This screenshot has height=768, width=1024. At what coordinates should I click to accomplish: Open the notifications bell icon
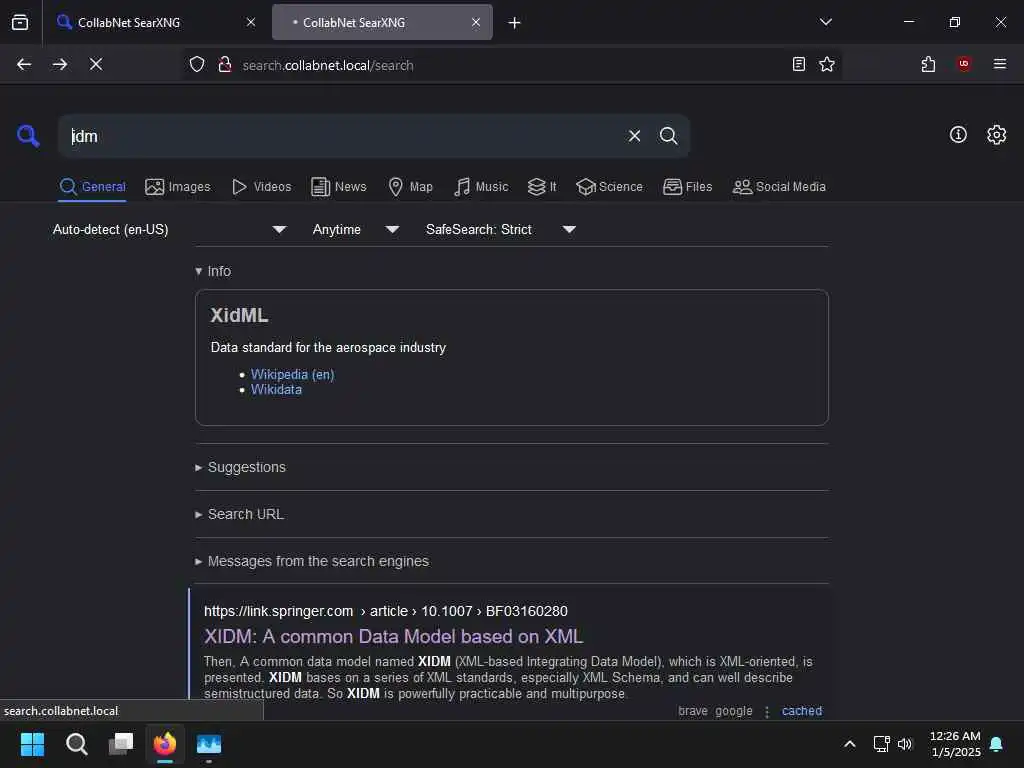[996, 744]
